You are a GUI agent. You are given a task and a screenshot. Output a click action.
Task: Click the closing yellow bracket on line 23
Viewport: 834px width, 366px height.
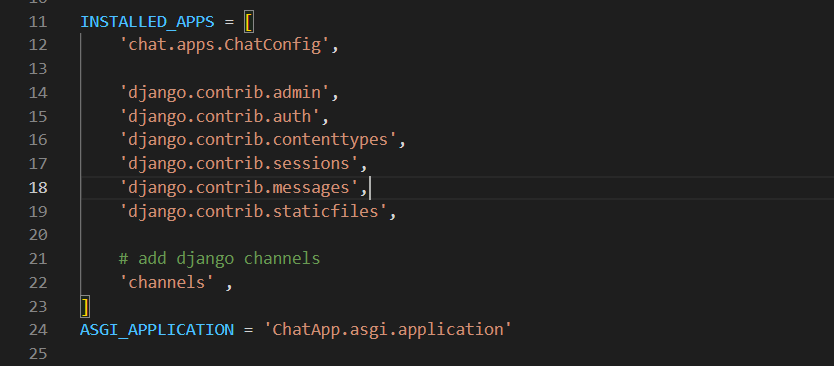(x=85, y=307)
